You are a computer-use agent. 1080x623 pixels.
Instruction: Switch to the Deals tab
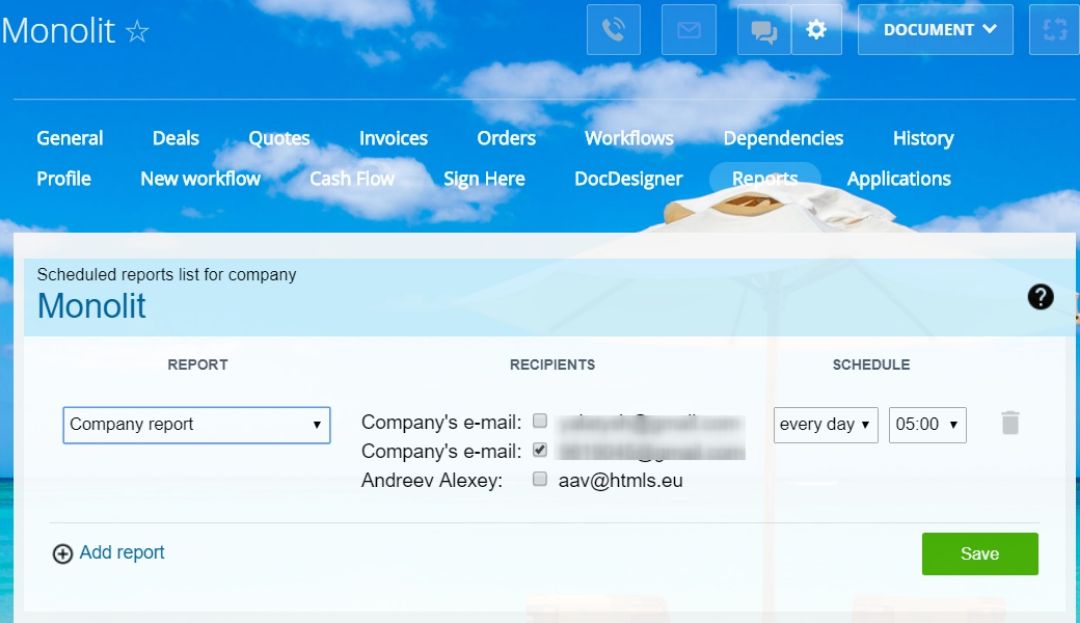(175, 138)
